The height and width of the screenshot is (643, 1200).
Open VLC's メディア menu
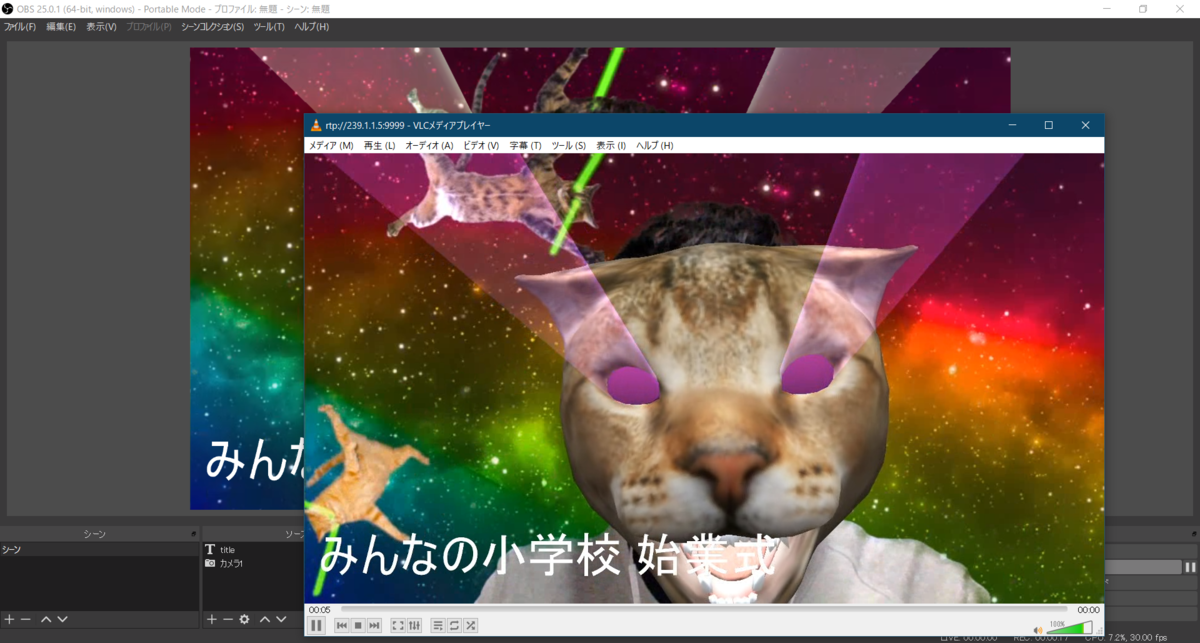coord(330,144)
